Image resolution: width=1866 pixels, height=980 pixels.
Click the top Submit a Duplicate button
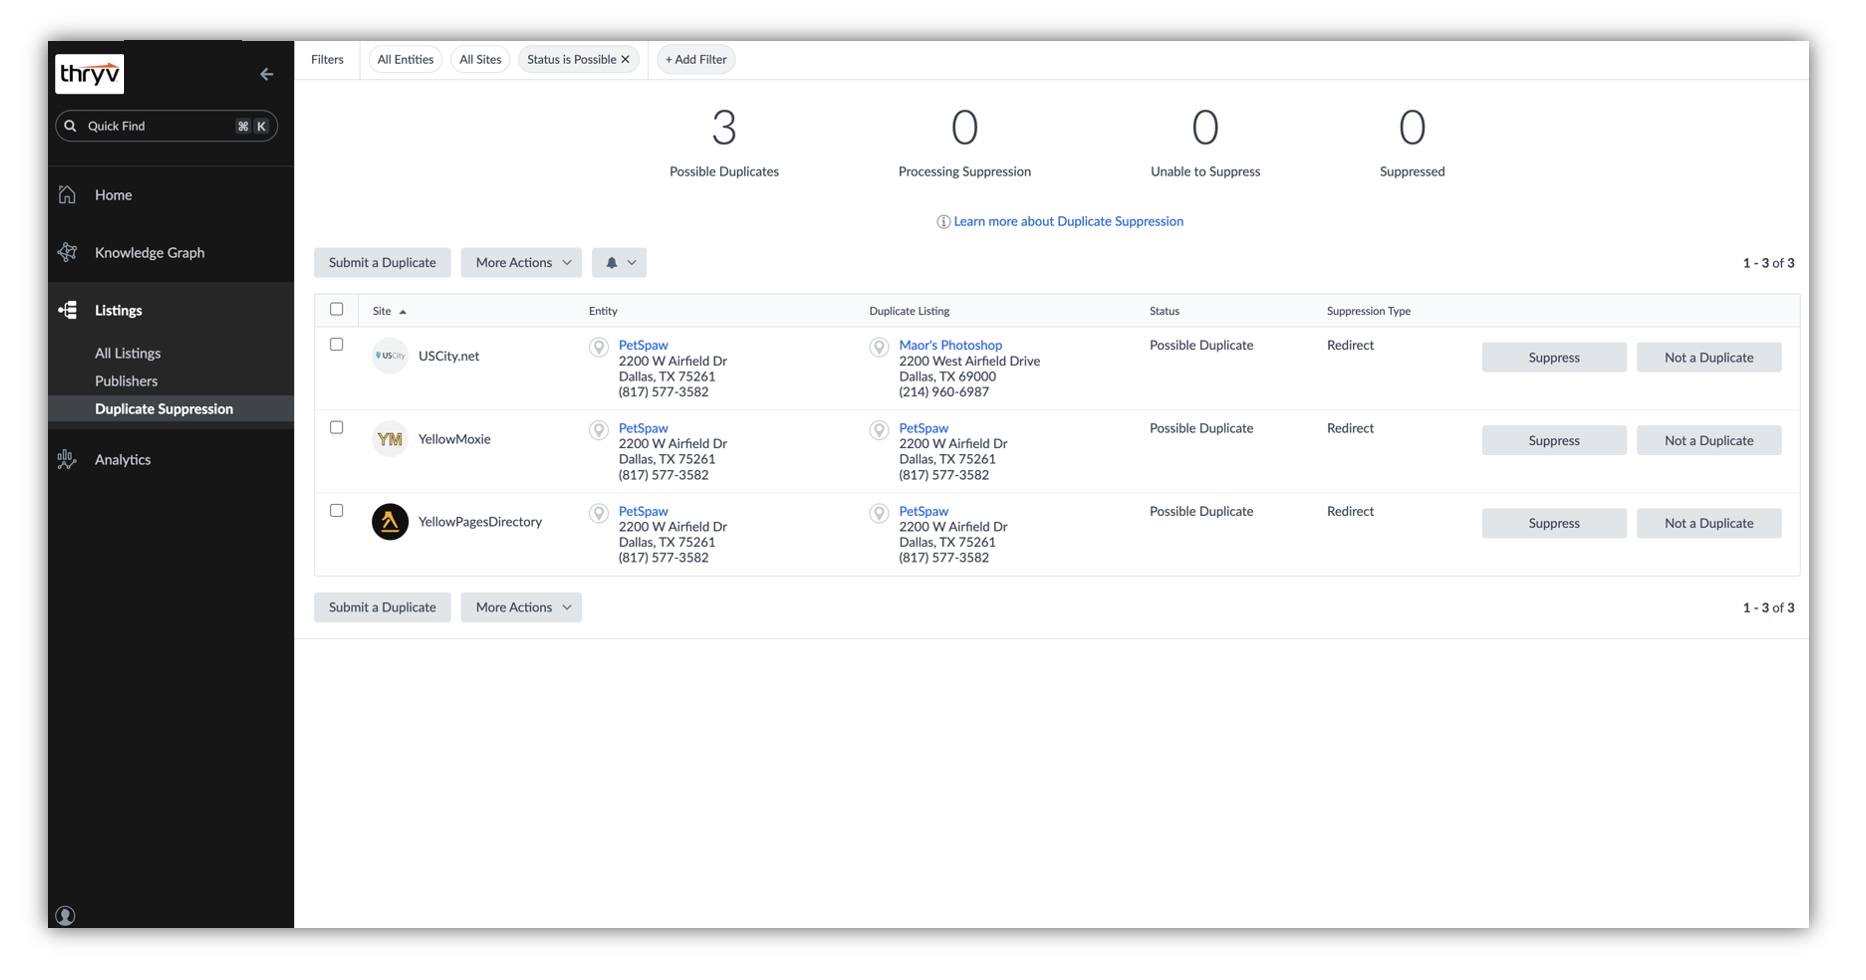(x=382, y=263)
